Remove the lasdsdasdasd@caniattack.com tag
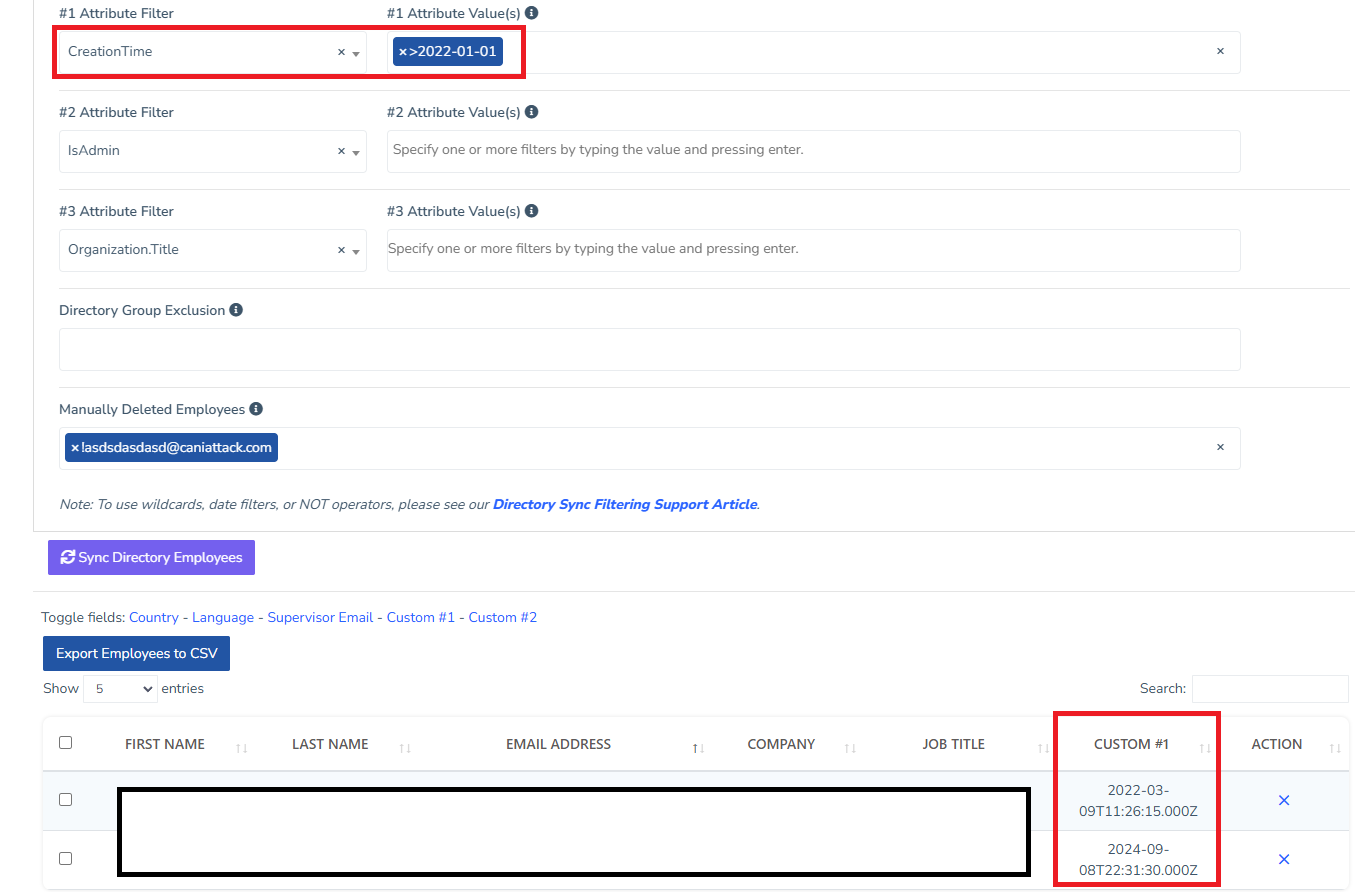 tap(75, 448)
